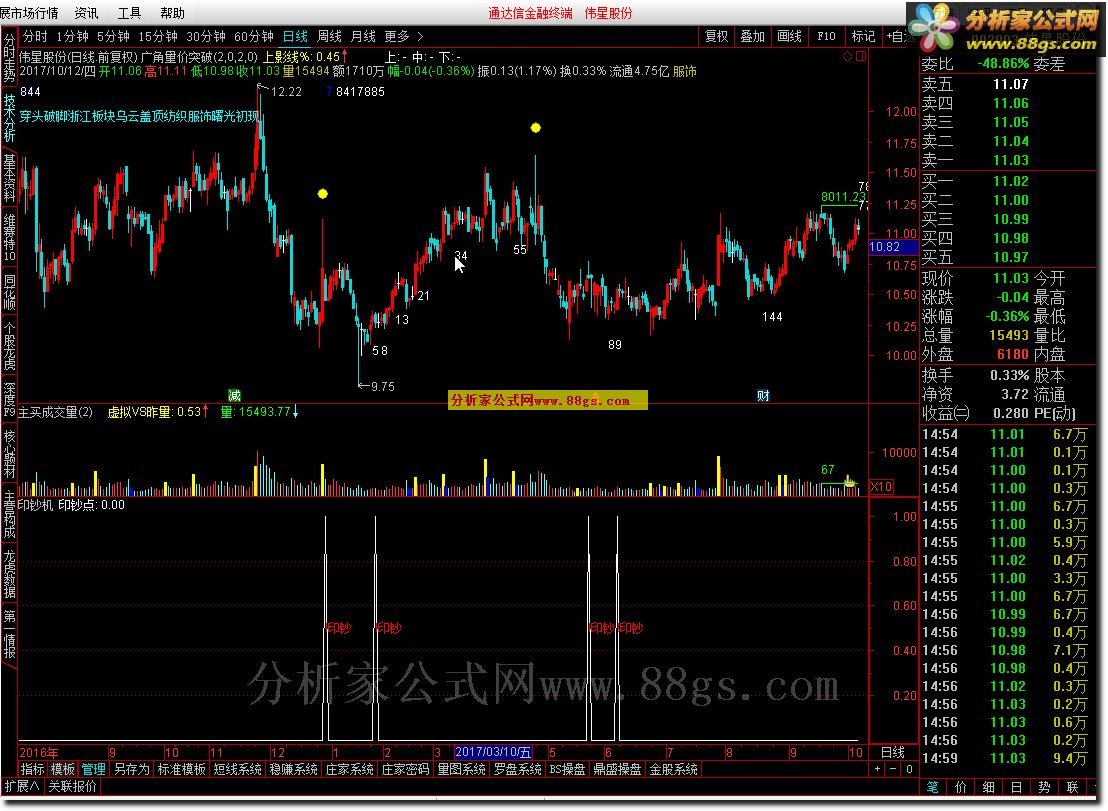Viewport: 1108px width, 811px height.
Task: Click the 模板 button
Action: click(x=63, y=769)
